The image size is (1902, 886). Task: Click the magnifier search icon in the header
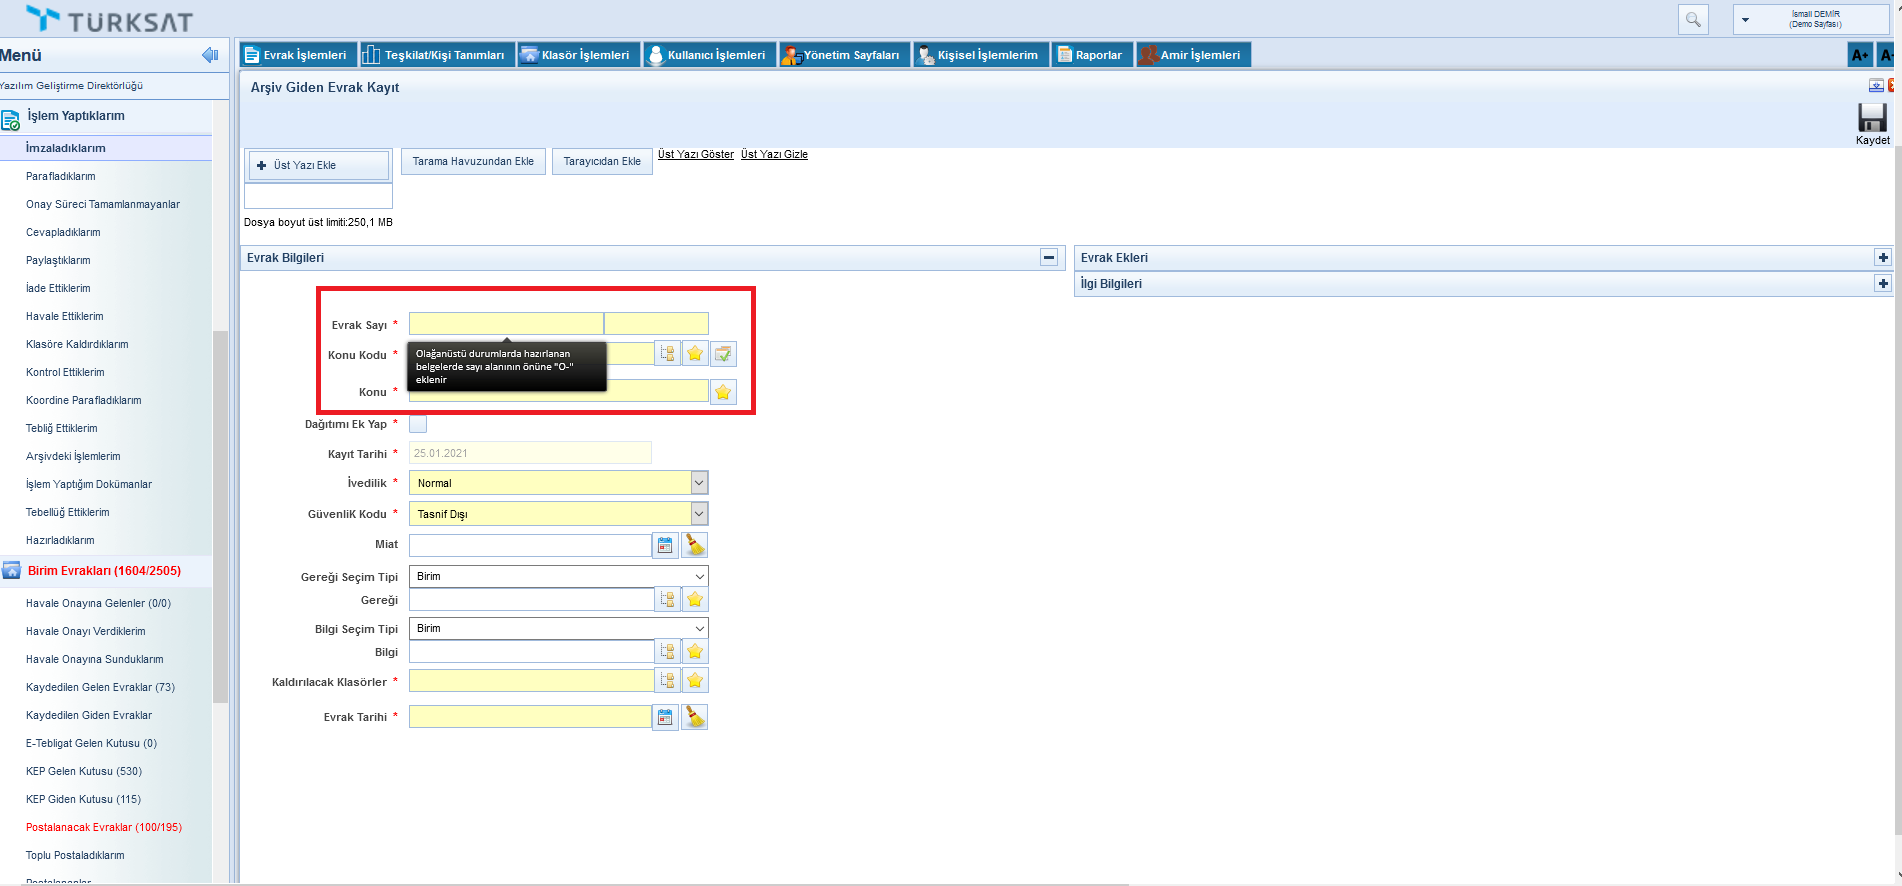1693,20
